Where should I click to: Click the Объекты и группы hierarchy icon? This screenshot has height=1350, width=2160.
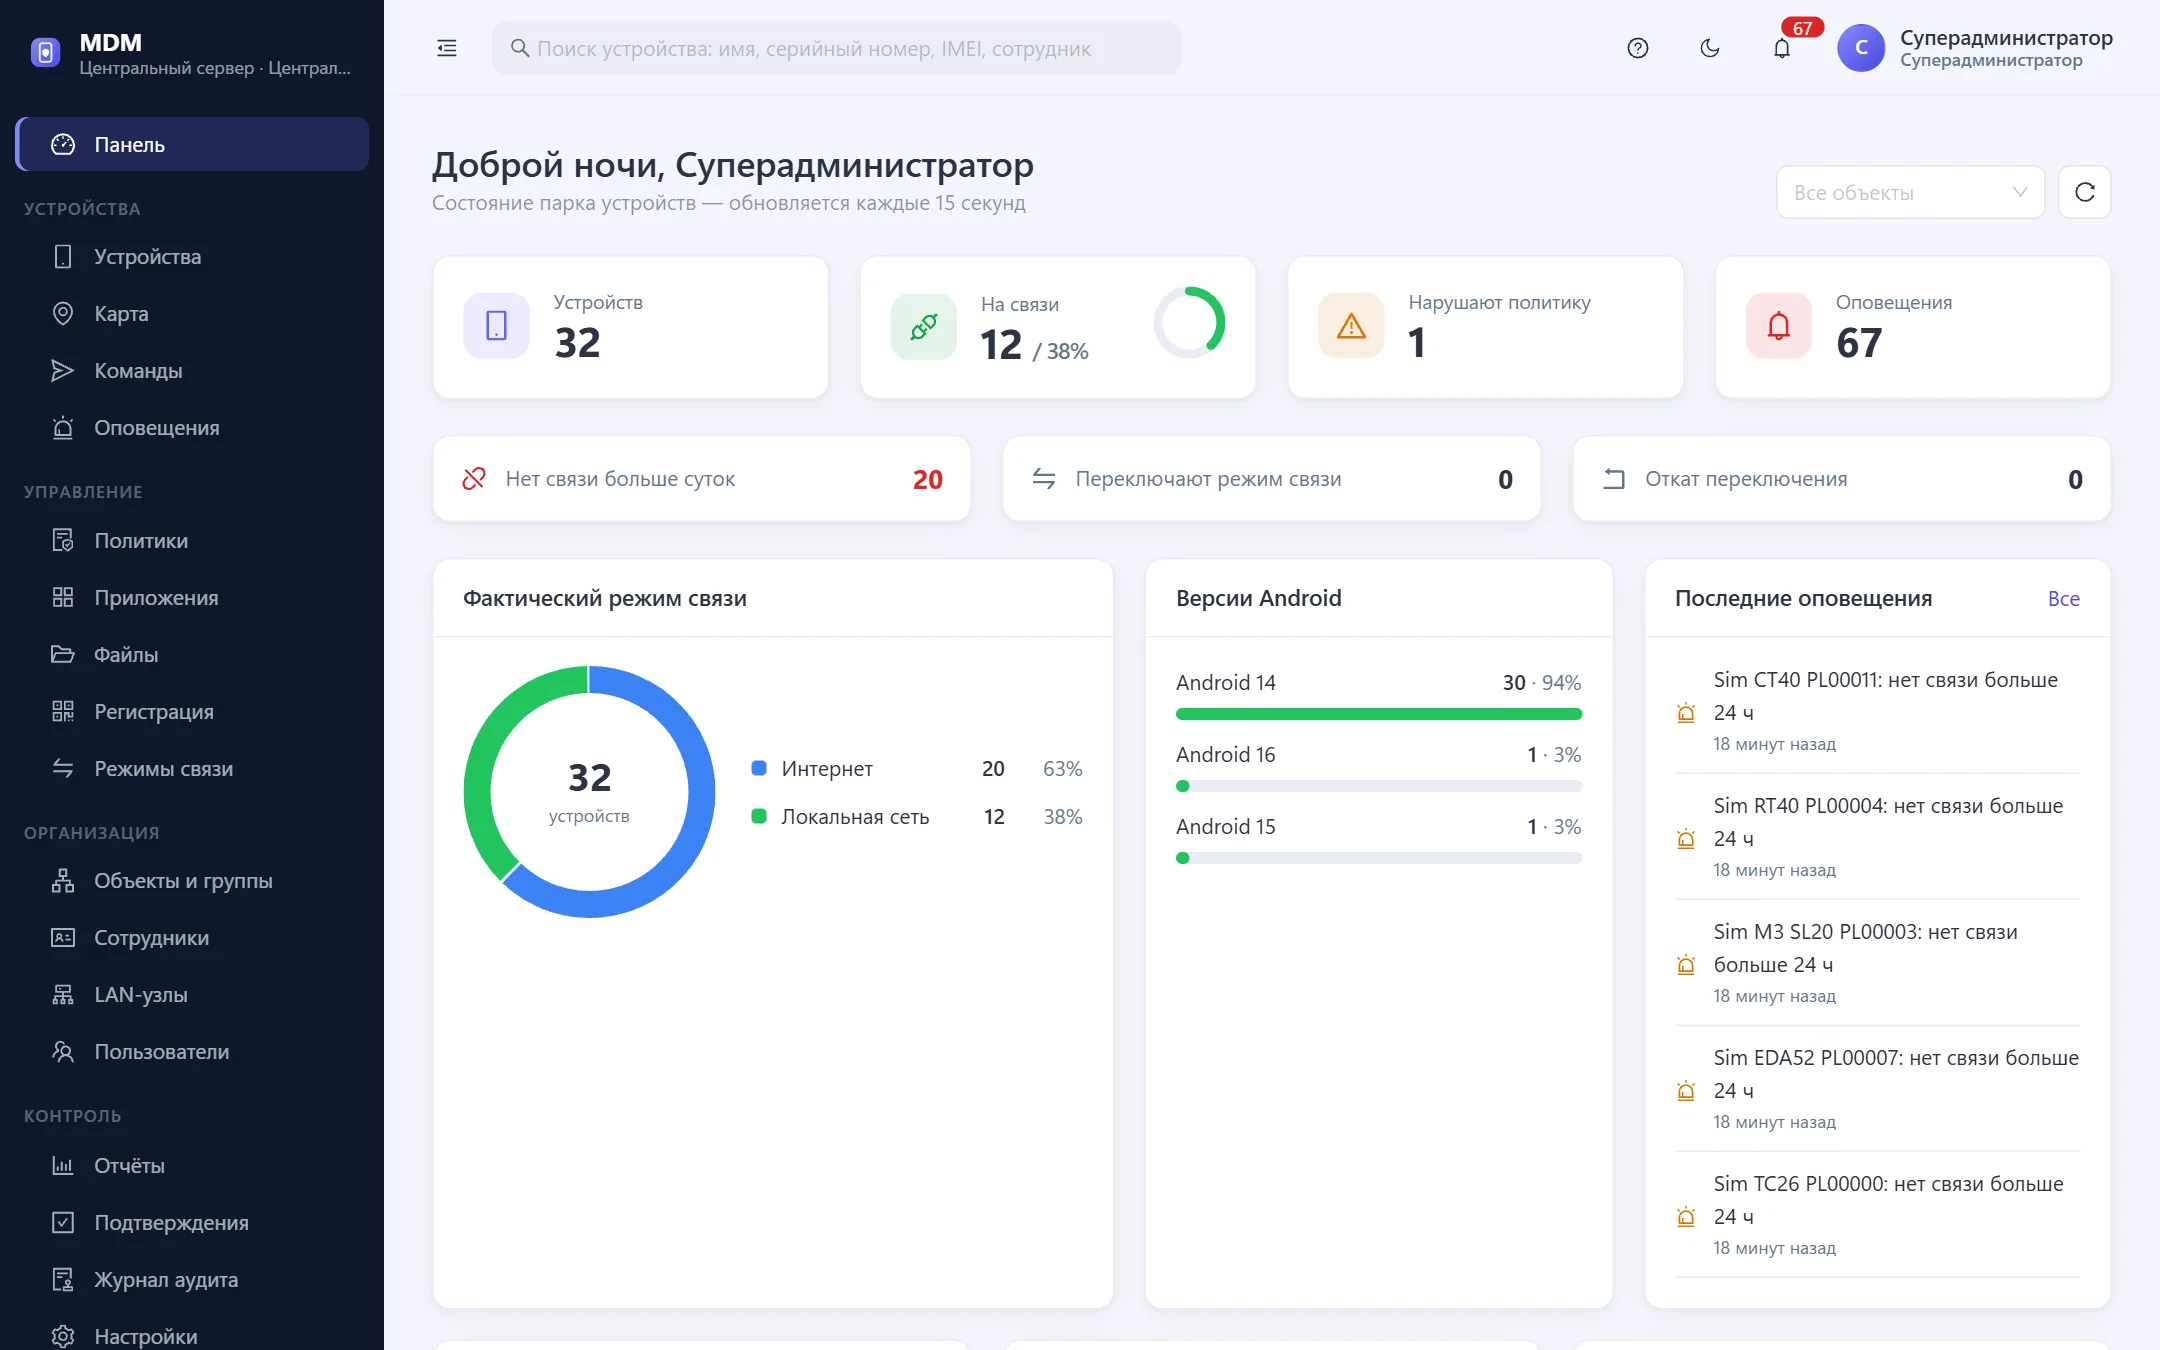[63, 881]
